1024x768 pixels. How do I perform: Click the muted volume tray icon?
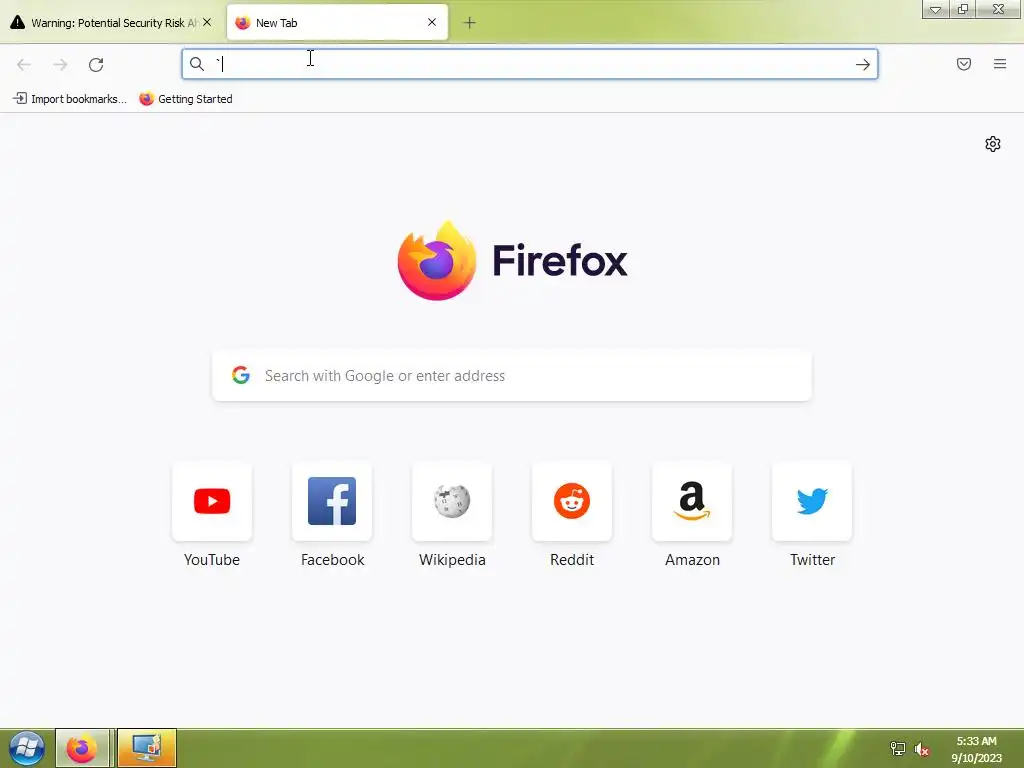[921, 749]
